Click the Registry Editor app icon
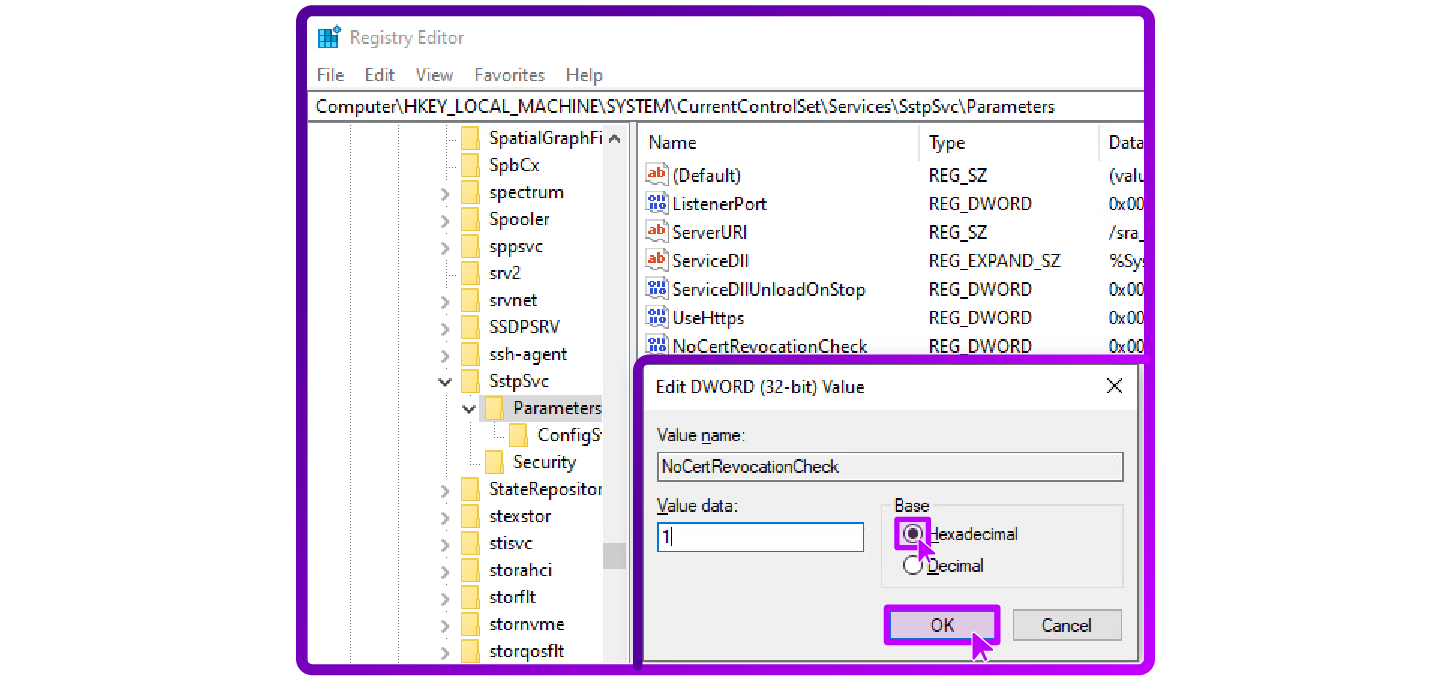This screenshot has height=682, width=1456. click(x=328, y=38)
